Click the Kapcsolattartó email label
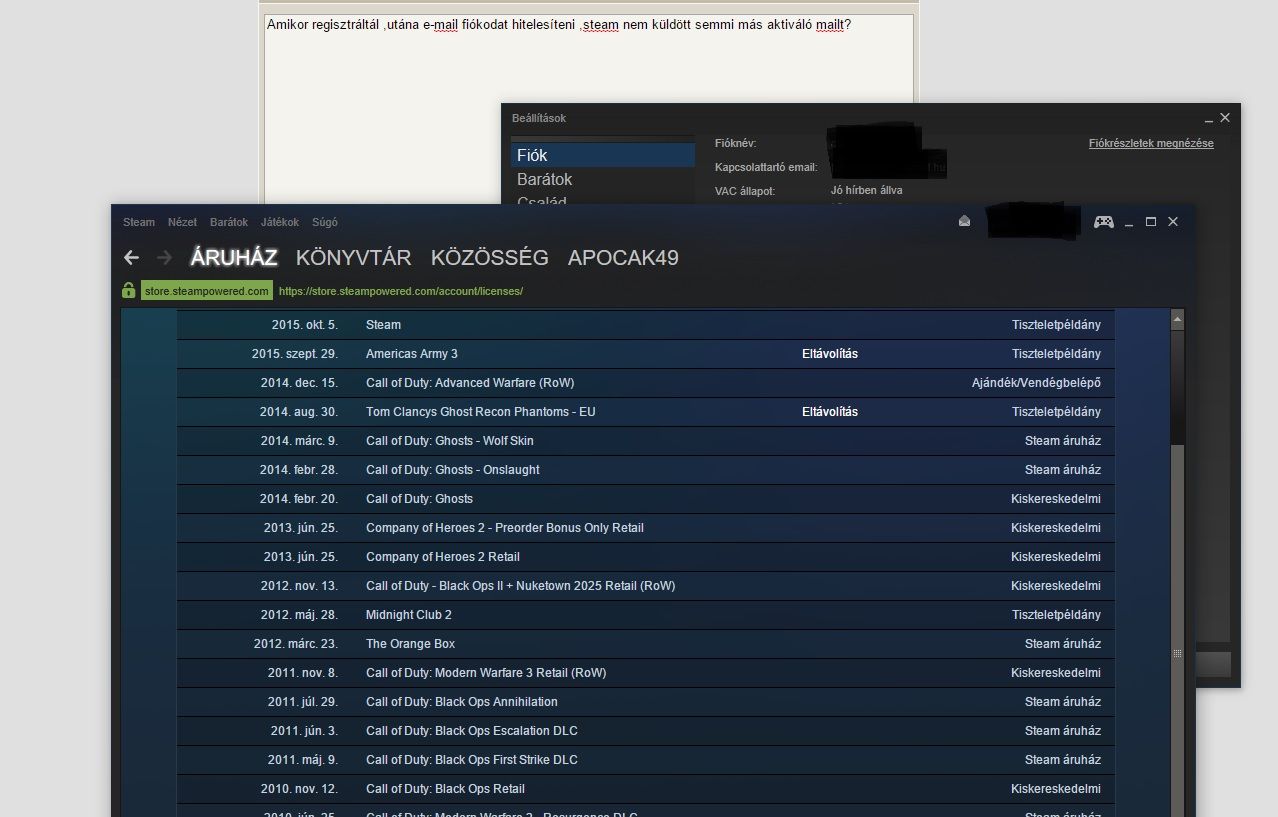1278x817 pixels. 766,167
